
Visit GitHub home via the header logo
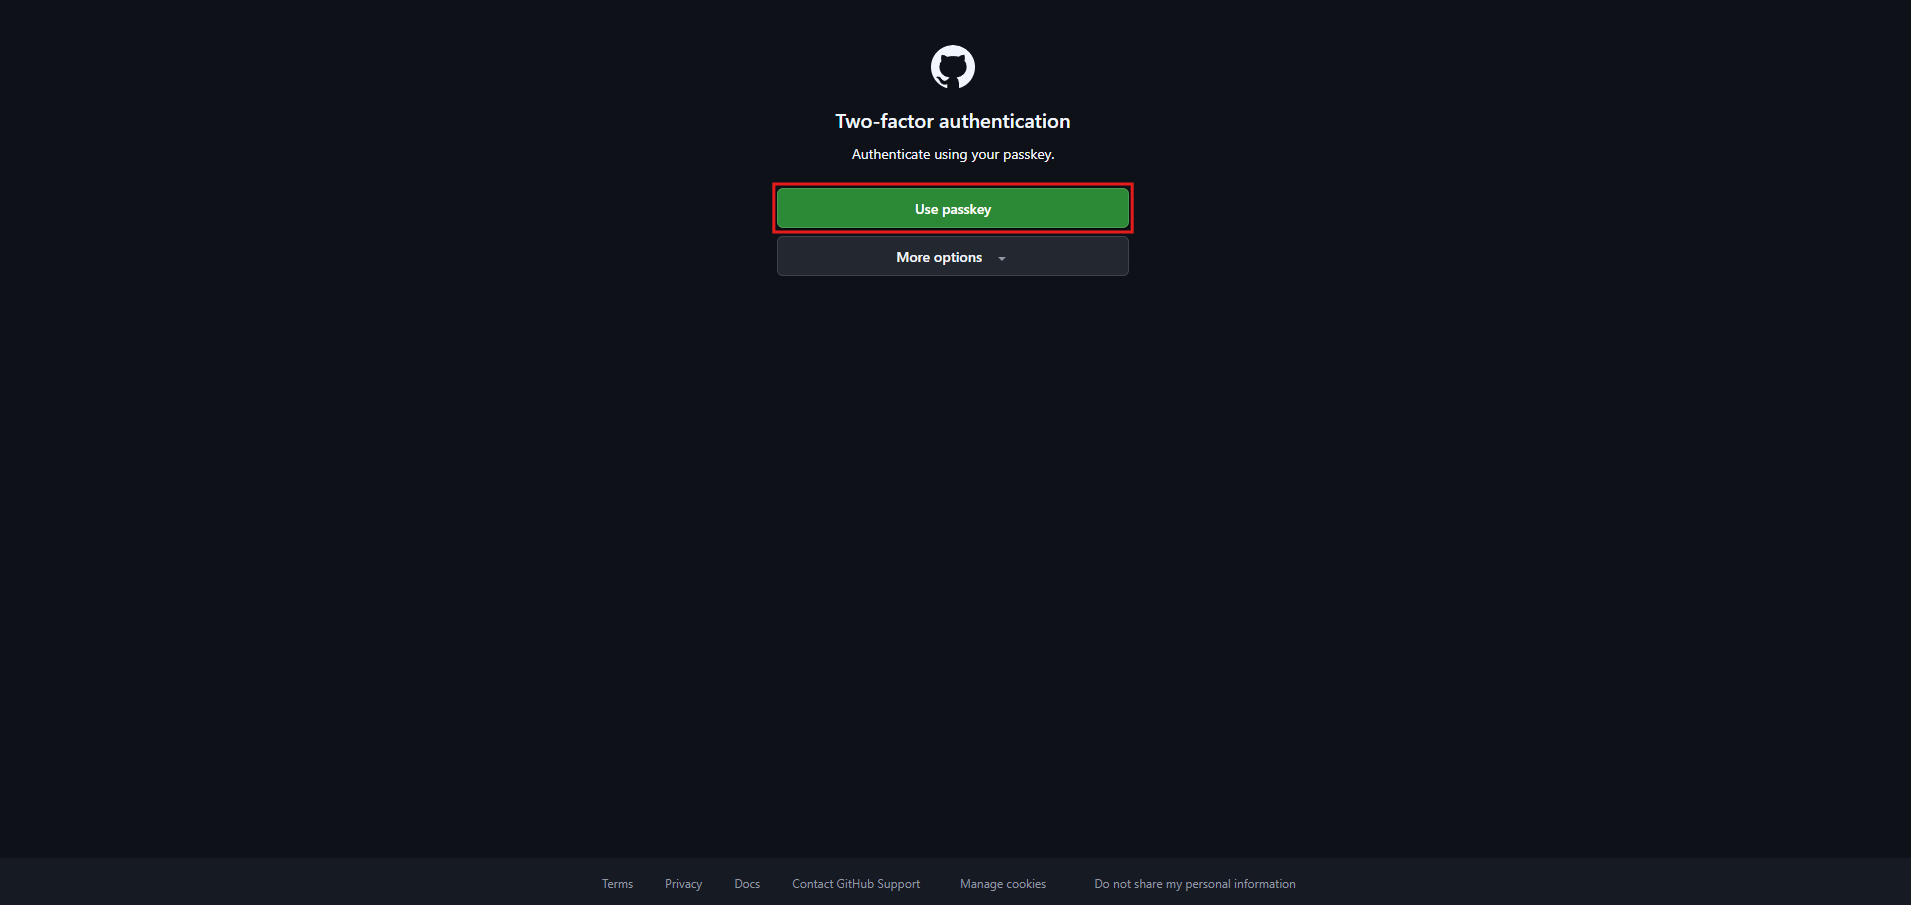[952, 67]
